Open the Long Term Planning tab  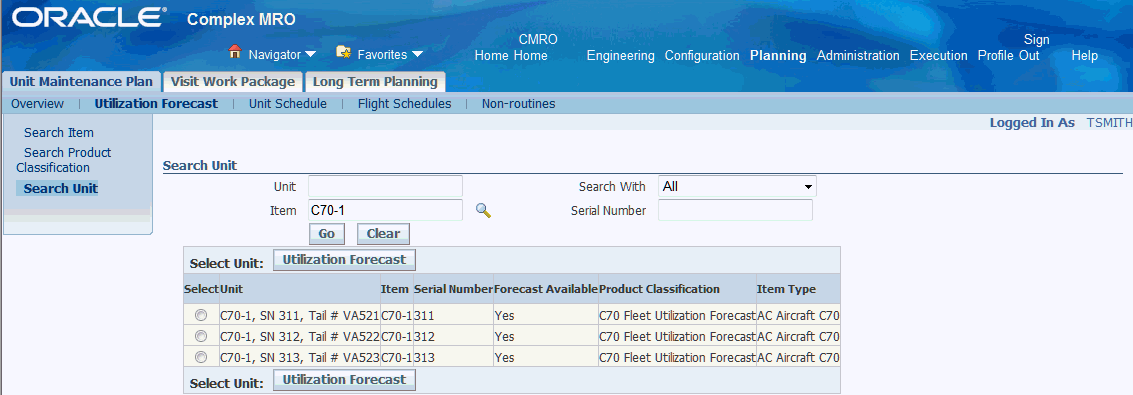pyautogui.click(x=375, y=82)
